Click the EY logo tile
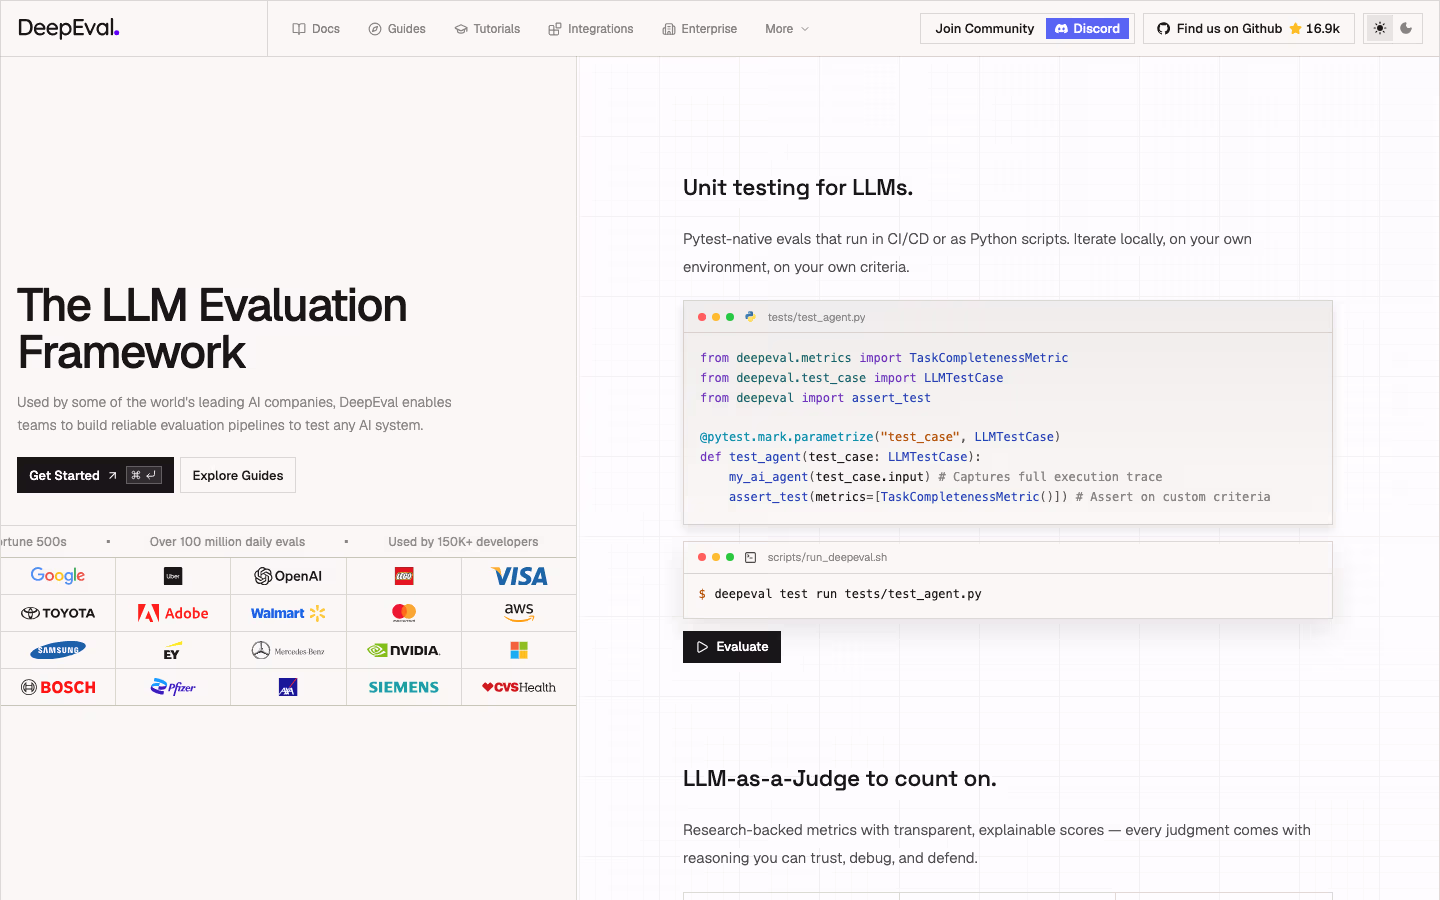This screenshot has height=900, width=1440. 173,651
